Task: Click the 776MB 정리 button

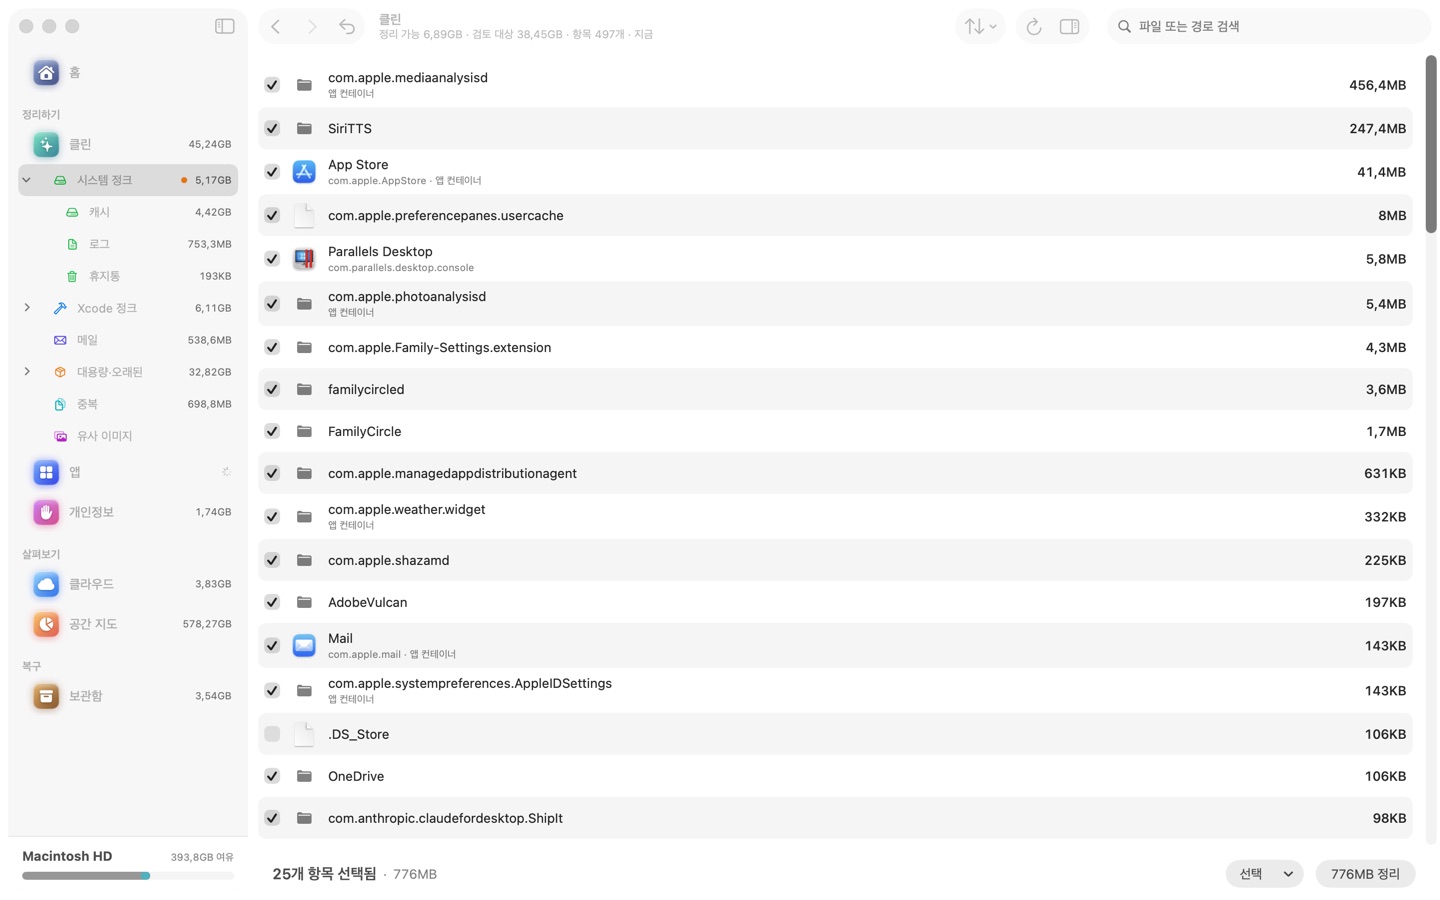Action: pyautogui.click(x=1365, y=874)
